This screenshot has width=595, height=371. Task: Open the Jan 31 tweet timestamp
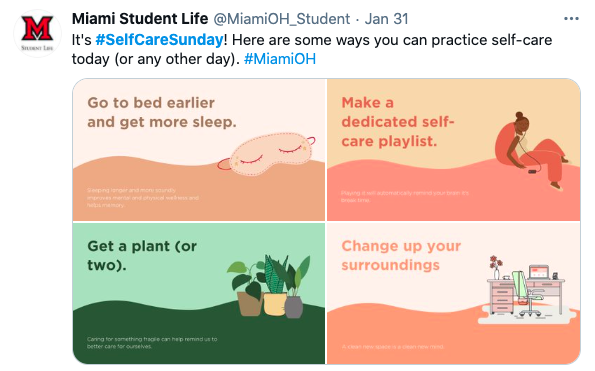(x=386, y=19)
